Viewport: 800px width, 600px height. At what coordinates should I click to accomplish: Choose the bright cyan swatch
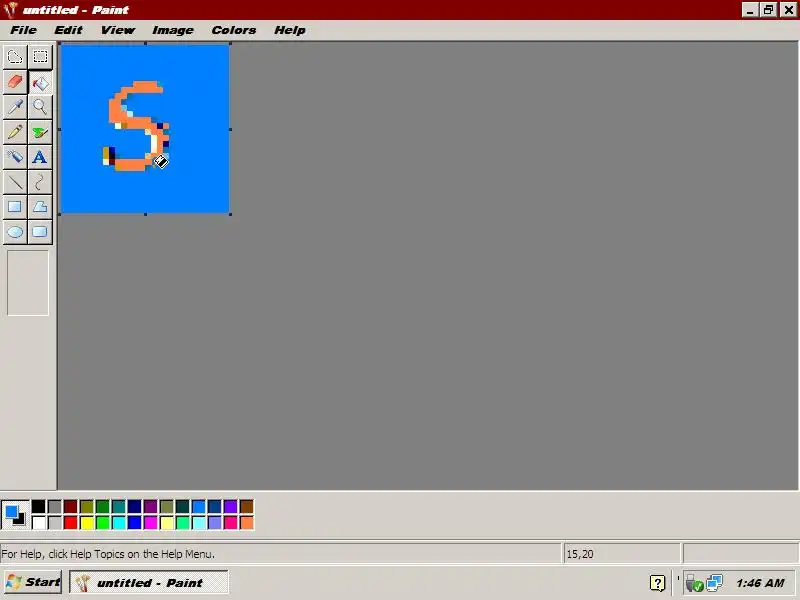coord(118,522)
